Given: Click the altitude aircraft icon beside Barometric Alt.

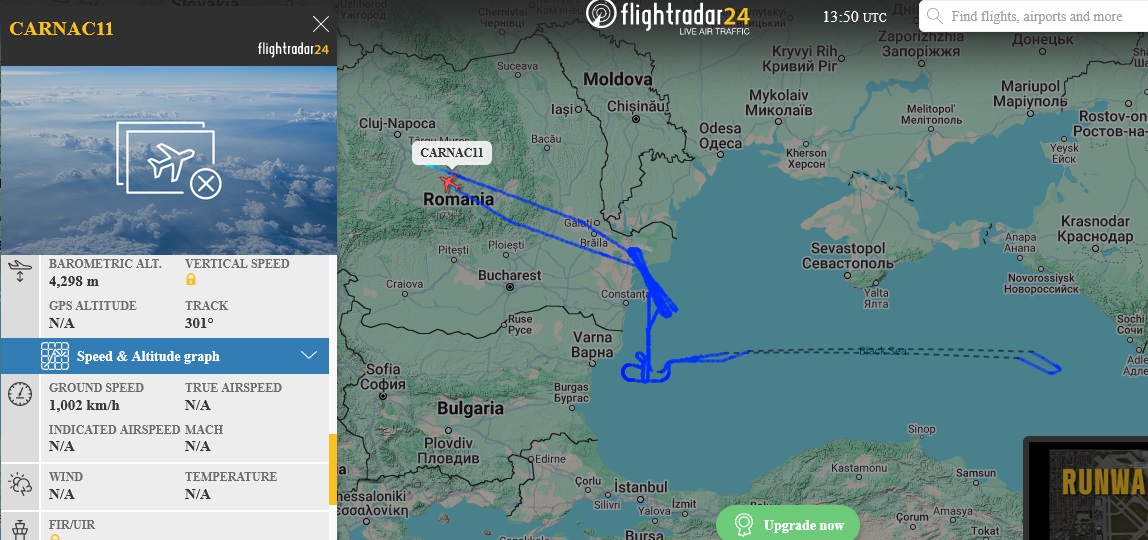Looking at the screenshot, I should tap(20, 271).
